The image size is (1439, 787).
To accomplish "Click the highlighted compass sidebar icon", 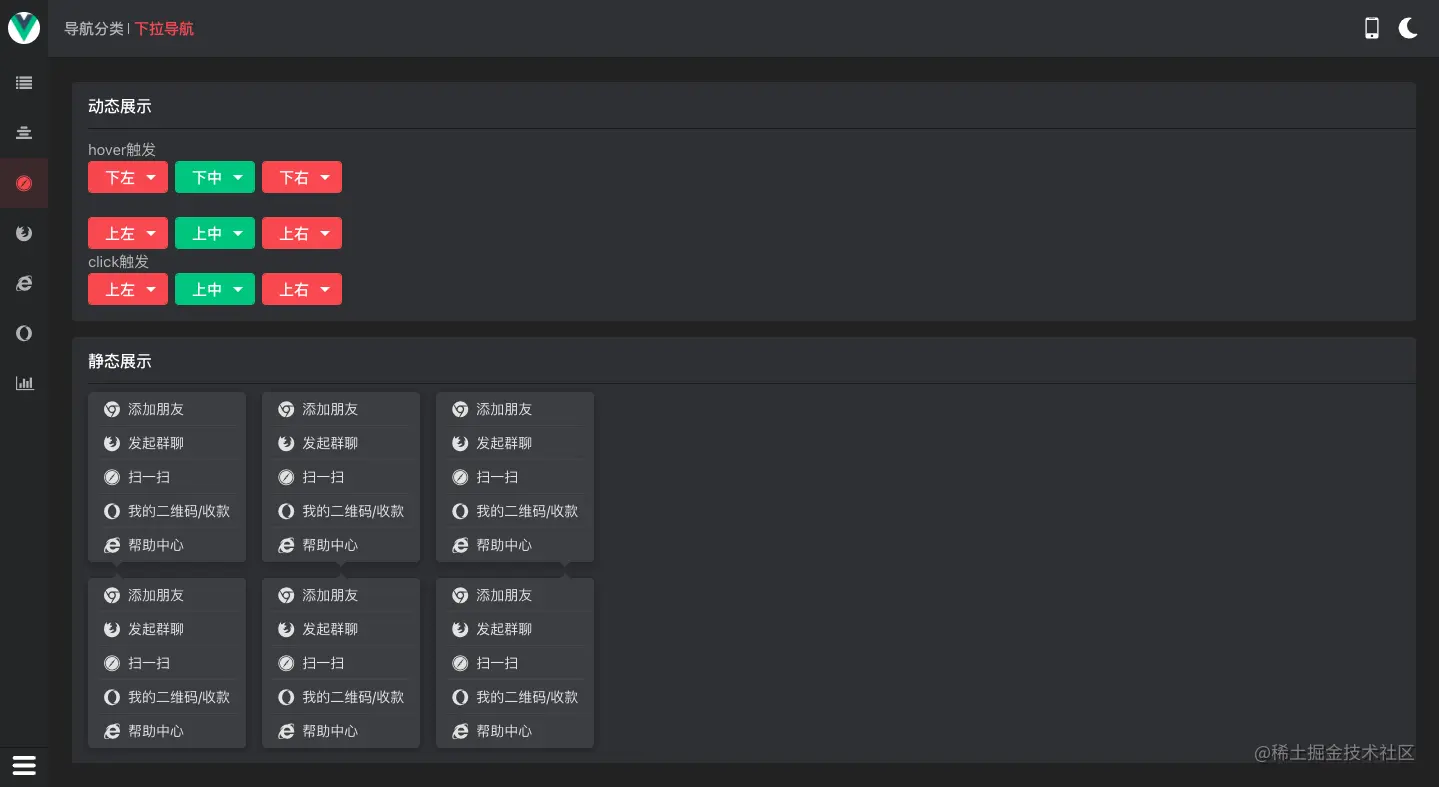I will point(24,183).
